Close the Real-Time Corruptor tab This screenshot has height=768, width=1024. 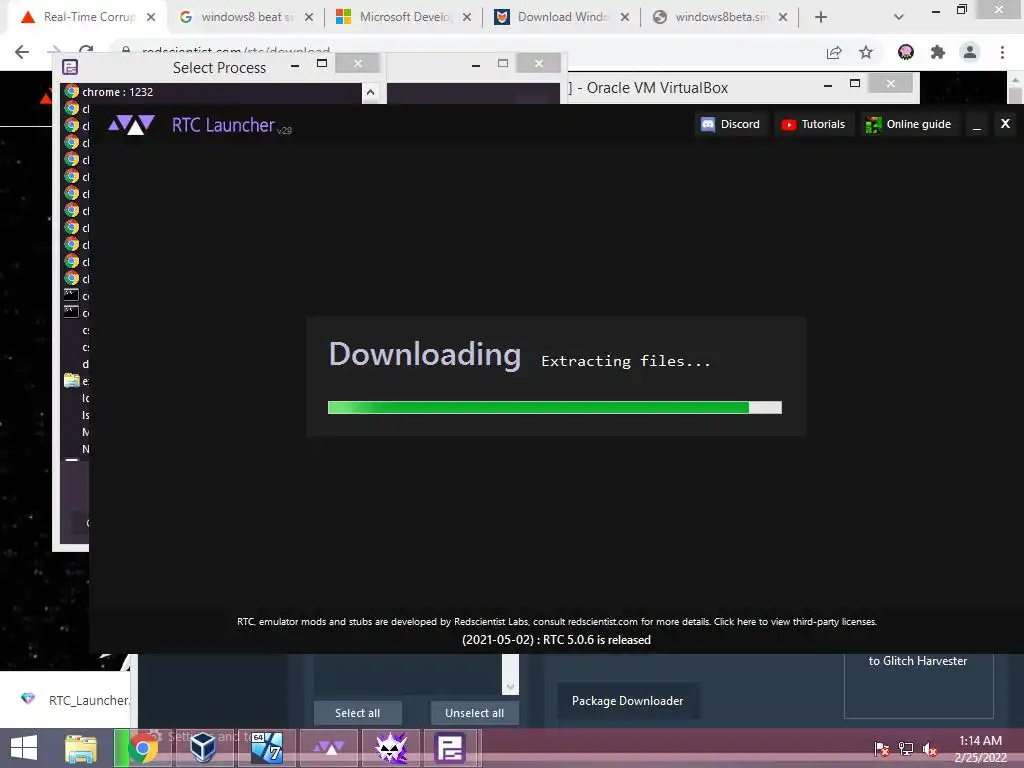tap(151, 18)
